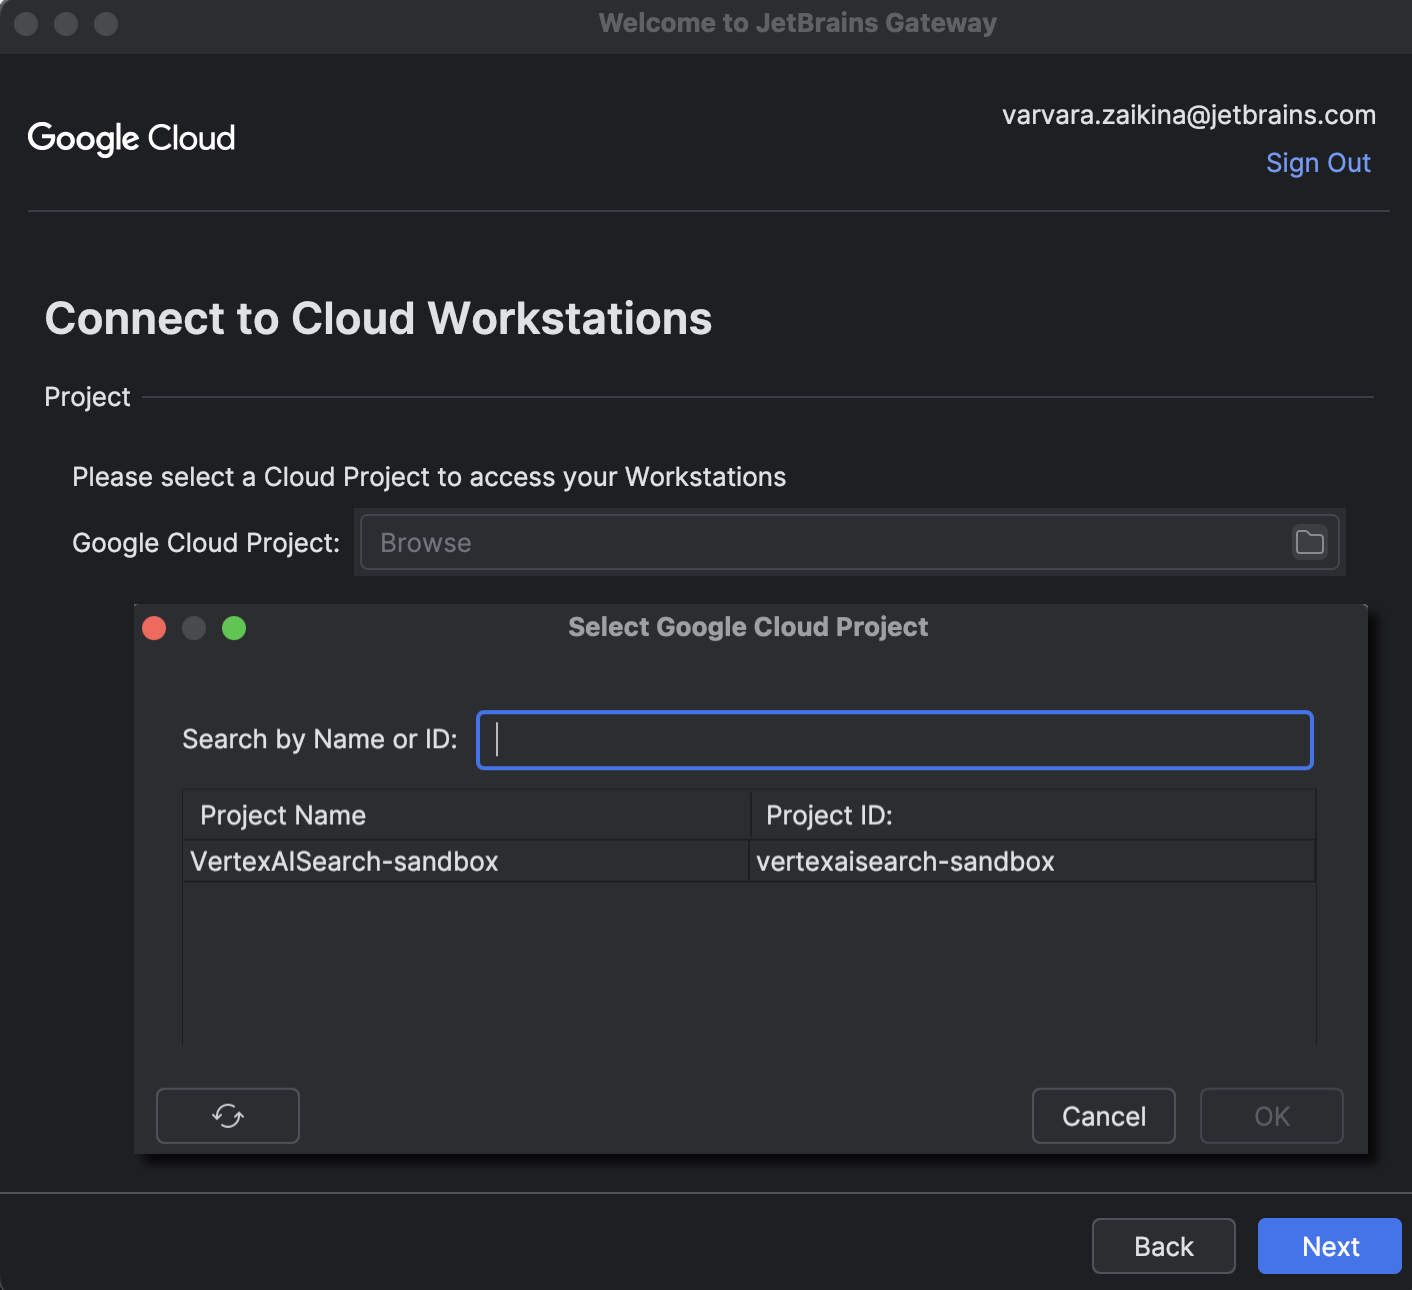Select the VertexAISearch-sandbox project
This screenshot has width=1412, height=1290.
345,861
